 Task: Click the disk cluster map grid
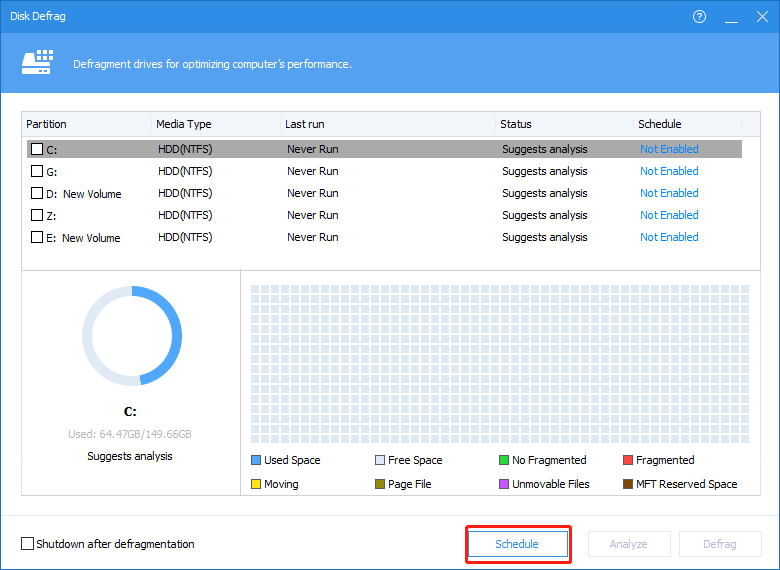499,364
